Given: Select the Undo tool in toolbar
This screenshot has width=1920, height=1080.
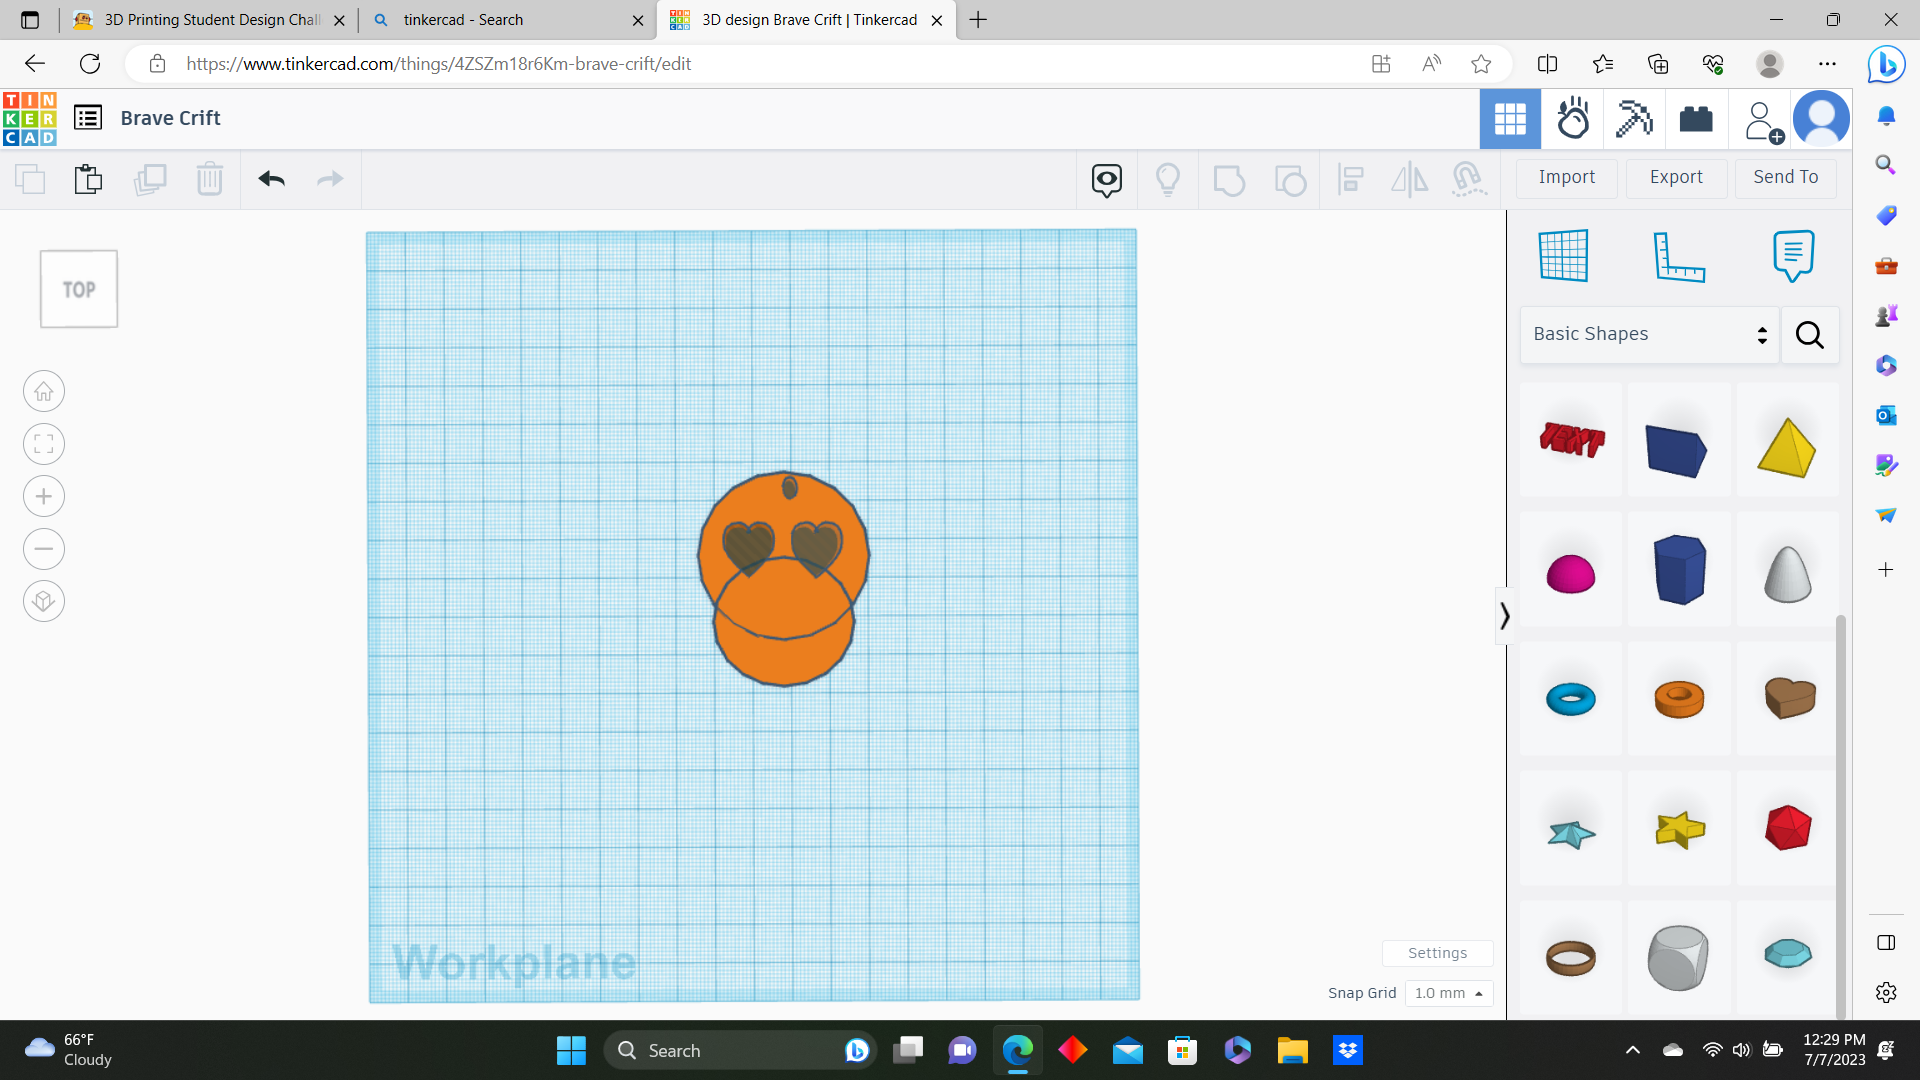Looking at the screenshot, I should (x=270, y=178).
